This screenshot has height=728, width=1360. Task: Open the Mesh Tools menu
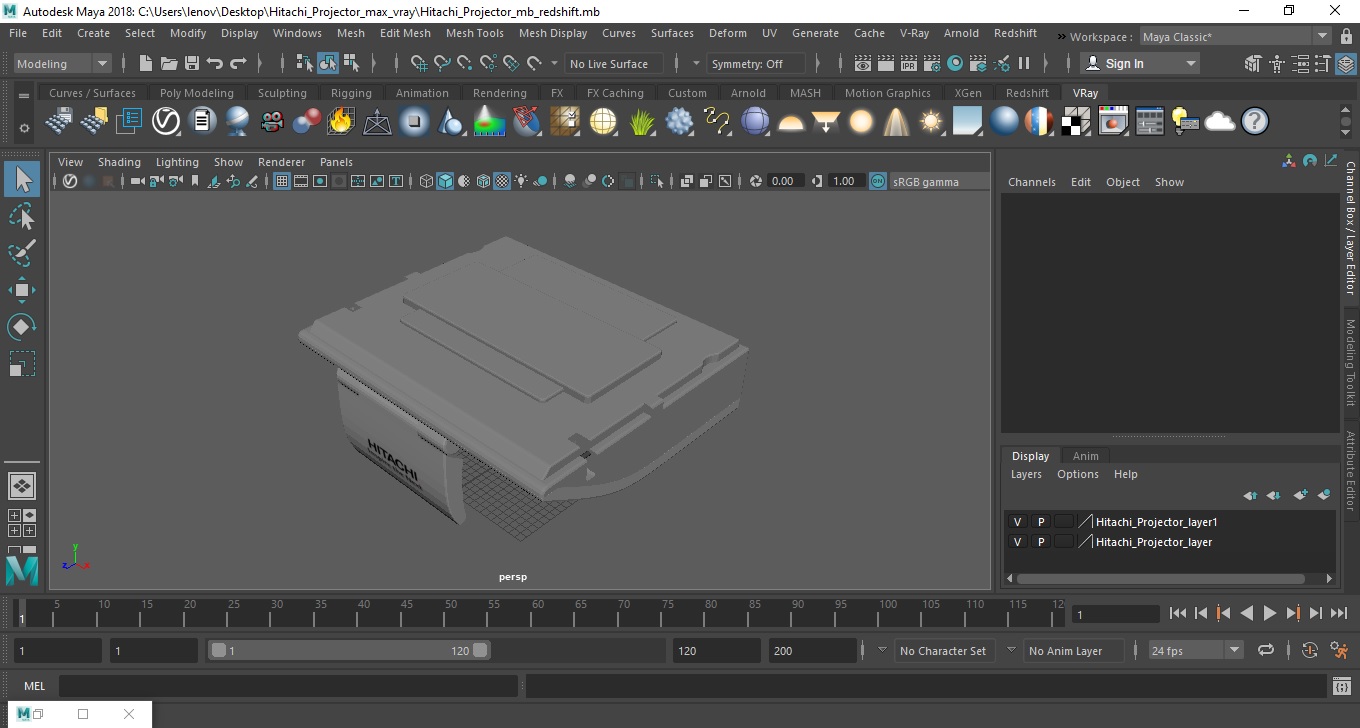tap(475, 33)
